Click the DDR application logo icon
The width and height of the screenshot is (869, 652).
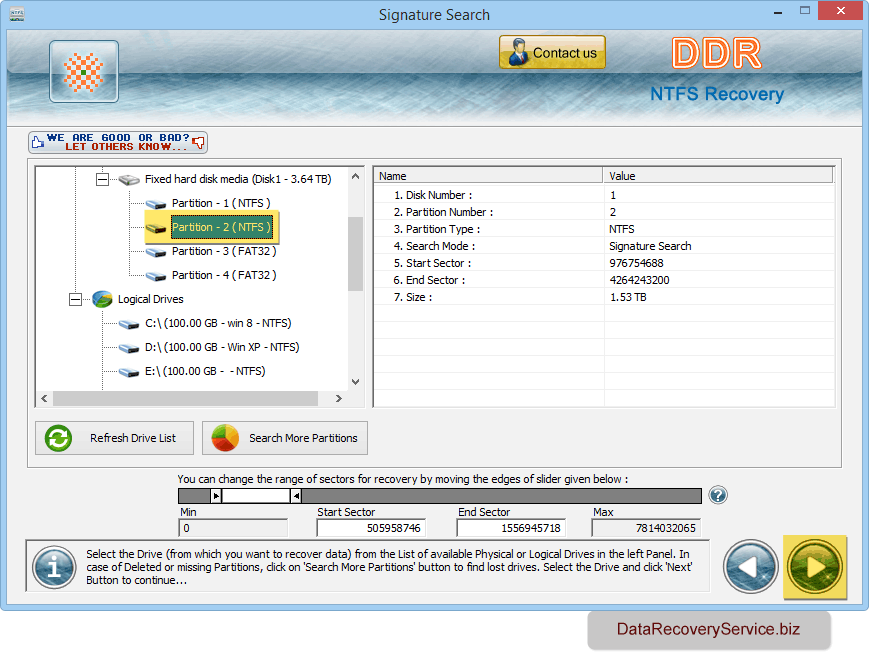tap(84, 72)
